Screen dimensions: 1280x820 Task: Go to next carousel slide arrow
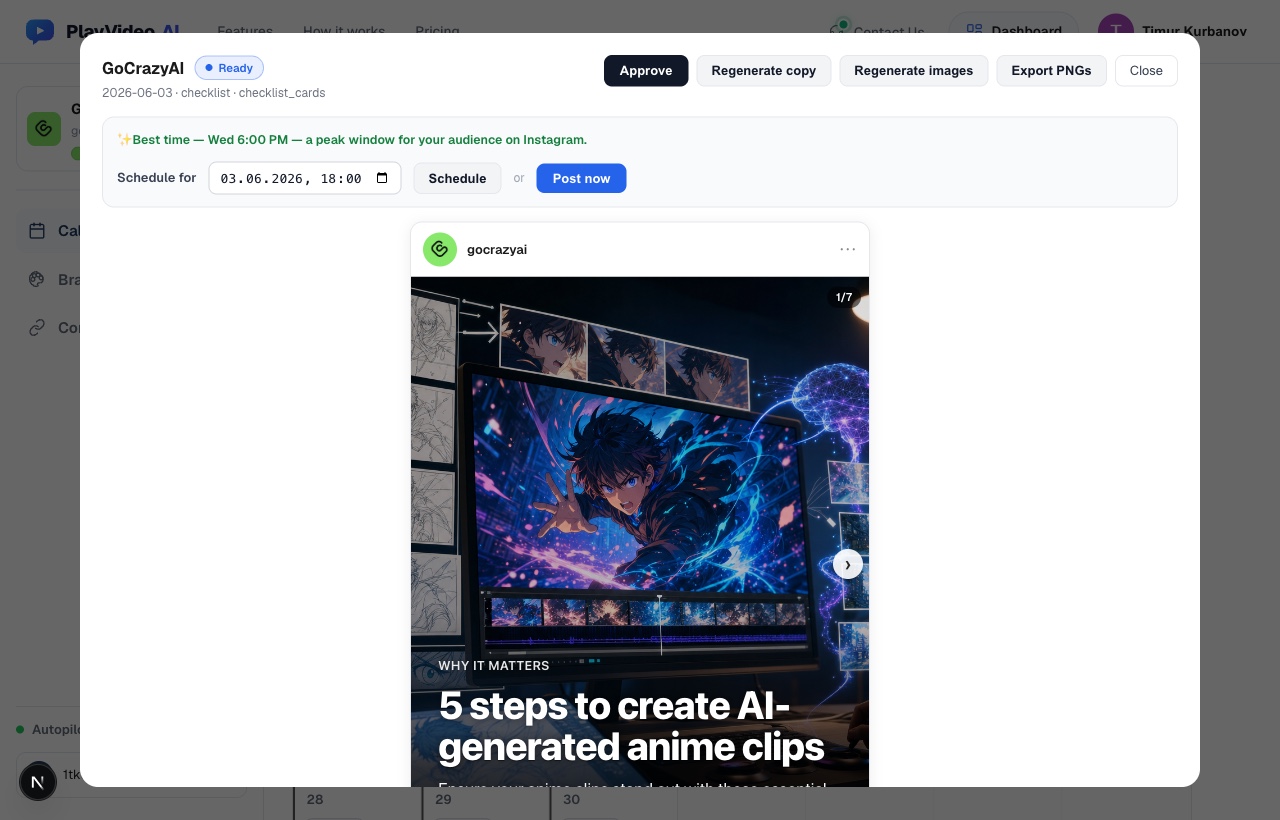point(848,564)
